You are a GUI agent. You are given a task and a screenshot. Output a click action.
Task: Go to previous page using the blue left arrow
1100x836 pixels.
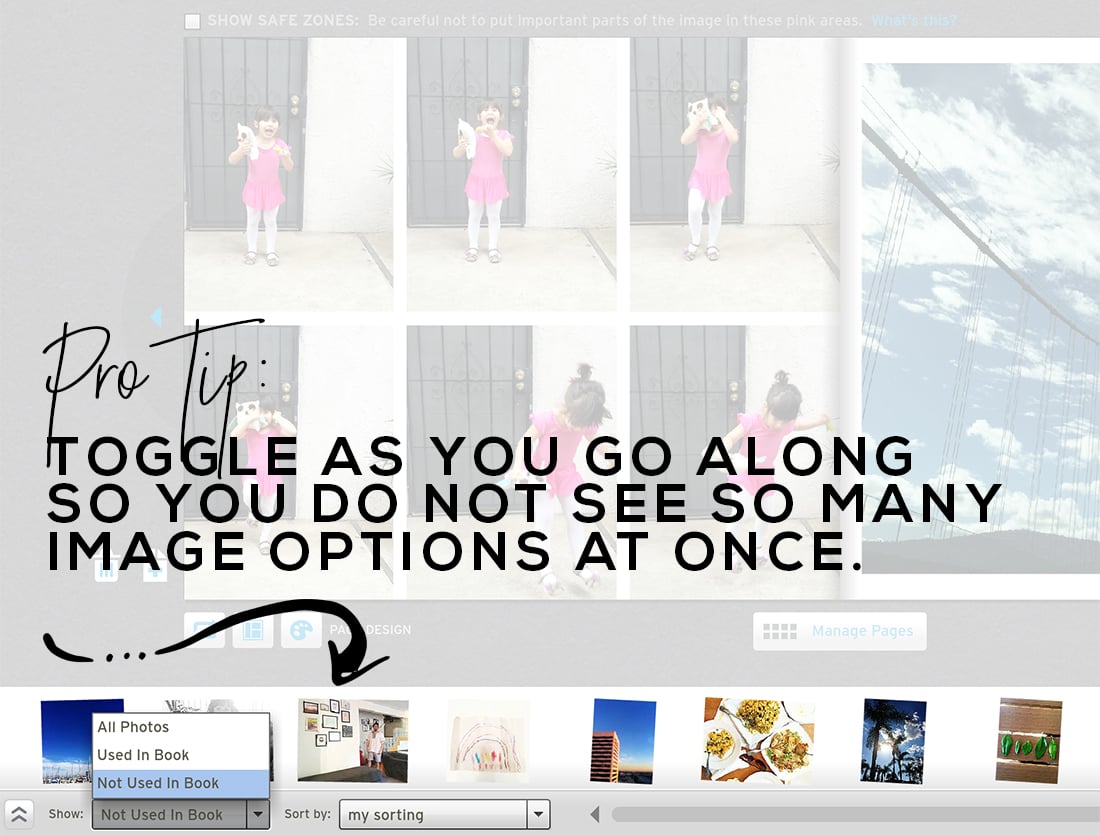click(x=156, y=316)
